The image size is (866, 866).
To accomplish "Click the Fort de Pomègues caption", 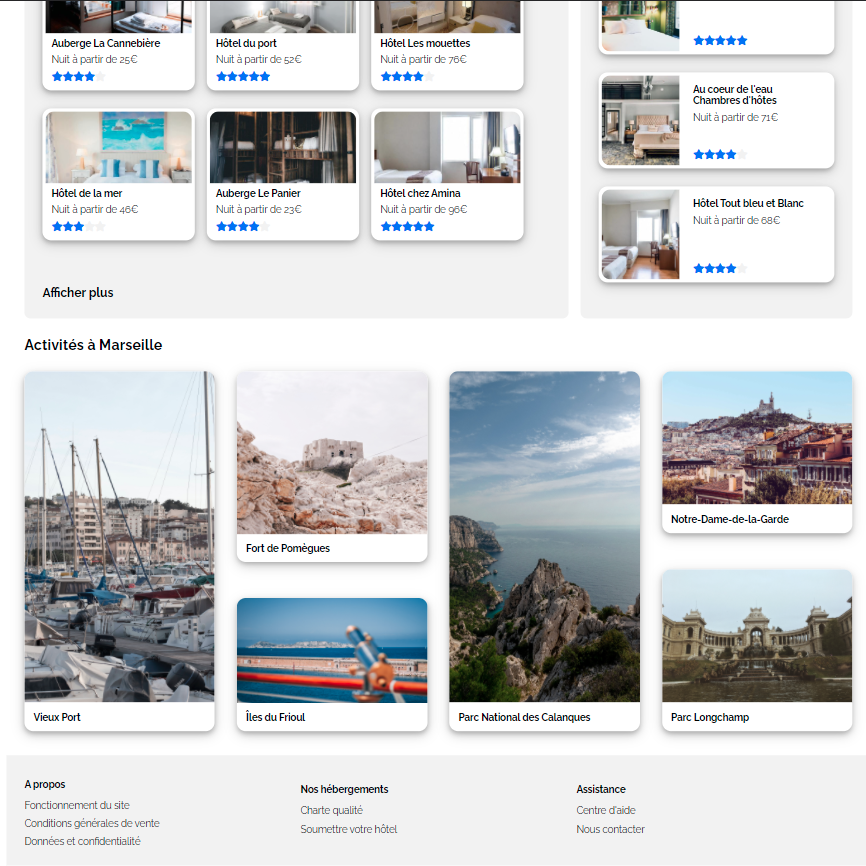I will click(x=288, y=548).
